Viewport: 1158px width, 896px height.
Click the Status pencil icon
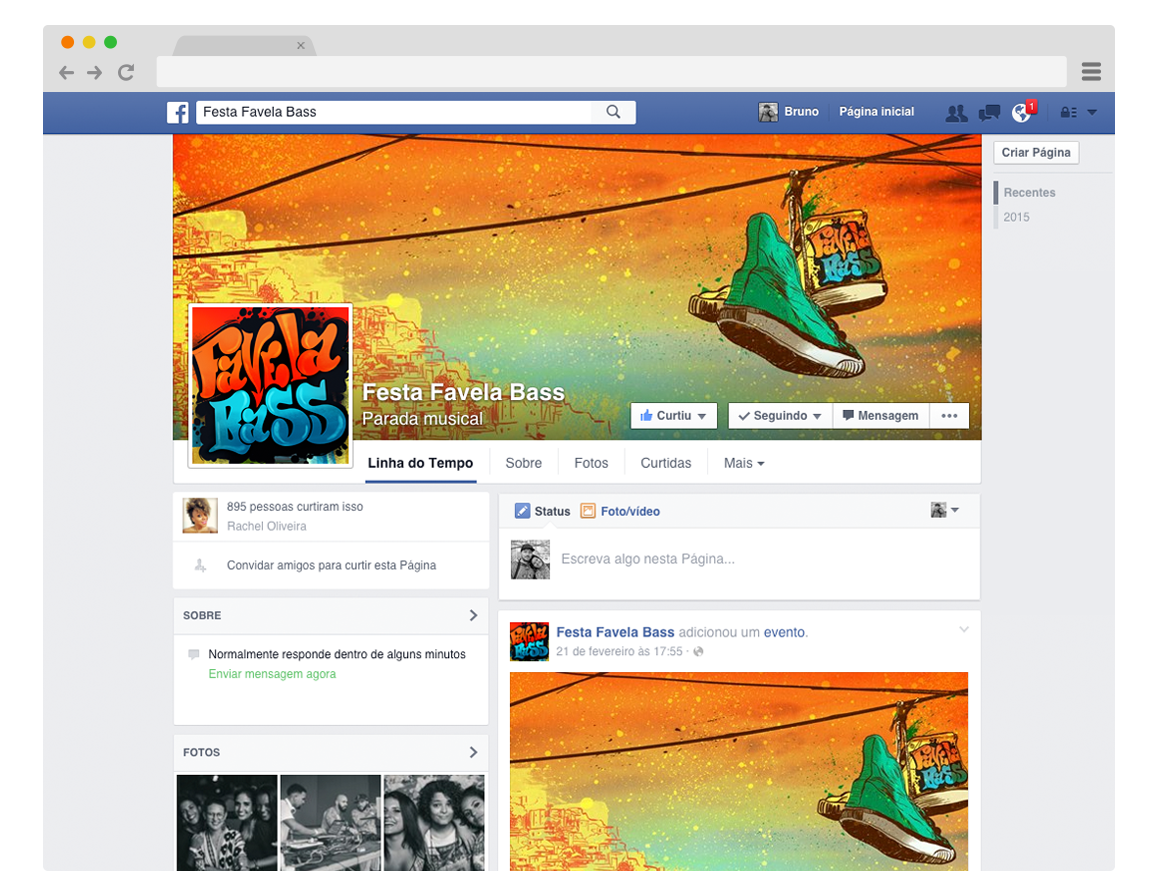pyautogui.click(x=522, y=511)
